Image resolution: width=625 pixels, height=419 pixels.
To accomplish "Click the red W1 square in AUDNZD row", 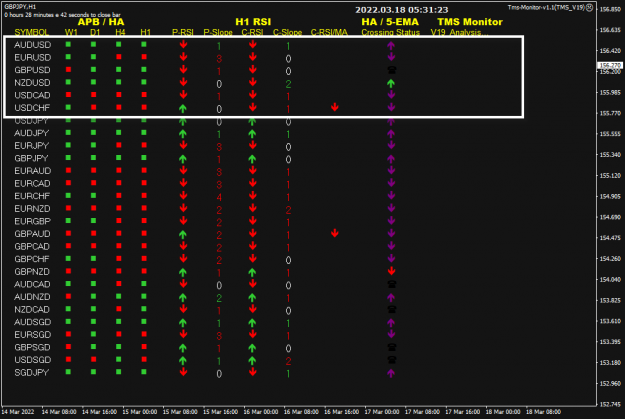I will [69, 297].
